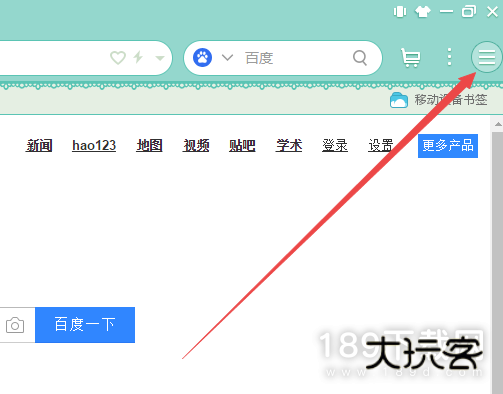The height and width of the screenshot is (394, 503).
Task: Minimize the browser window
Action: click(446, 12)
